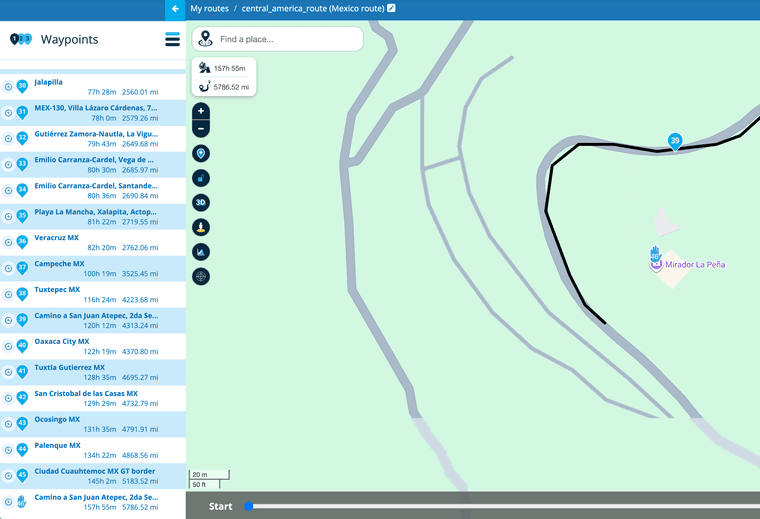Click the route timeline slider handle
The height and width of the screenshot is (519, 760).
[x=249, y=506]
